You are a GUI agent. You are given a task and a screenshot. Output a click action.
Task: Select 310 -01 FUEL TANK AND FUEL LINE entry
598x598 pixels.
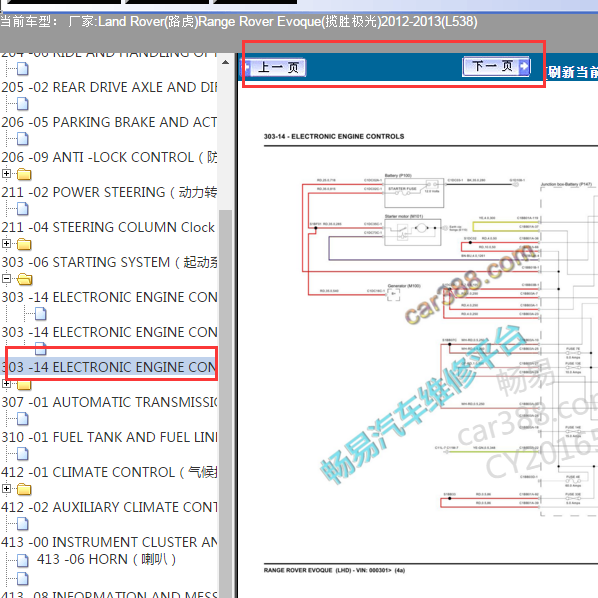tap(109, 437)
